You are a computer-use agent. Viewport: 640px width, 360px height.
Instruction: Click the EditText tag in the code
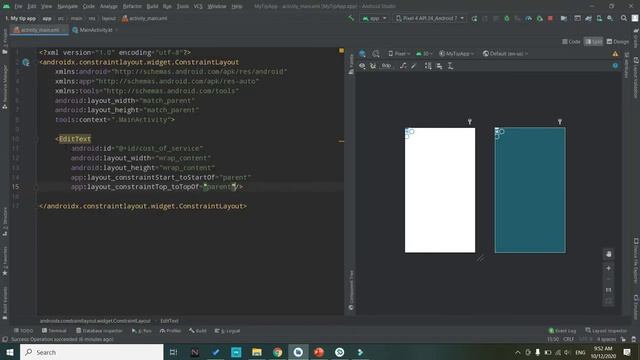click(x=75, y=139)
